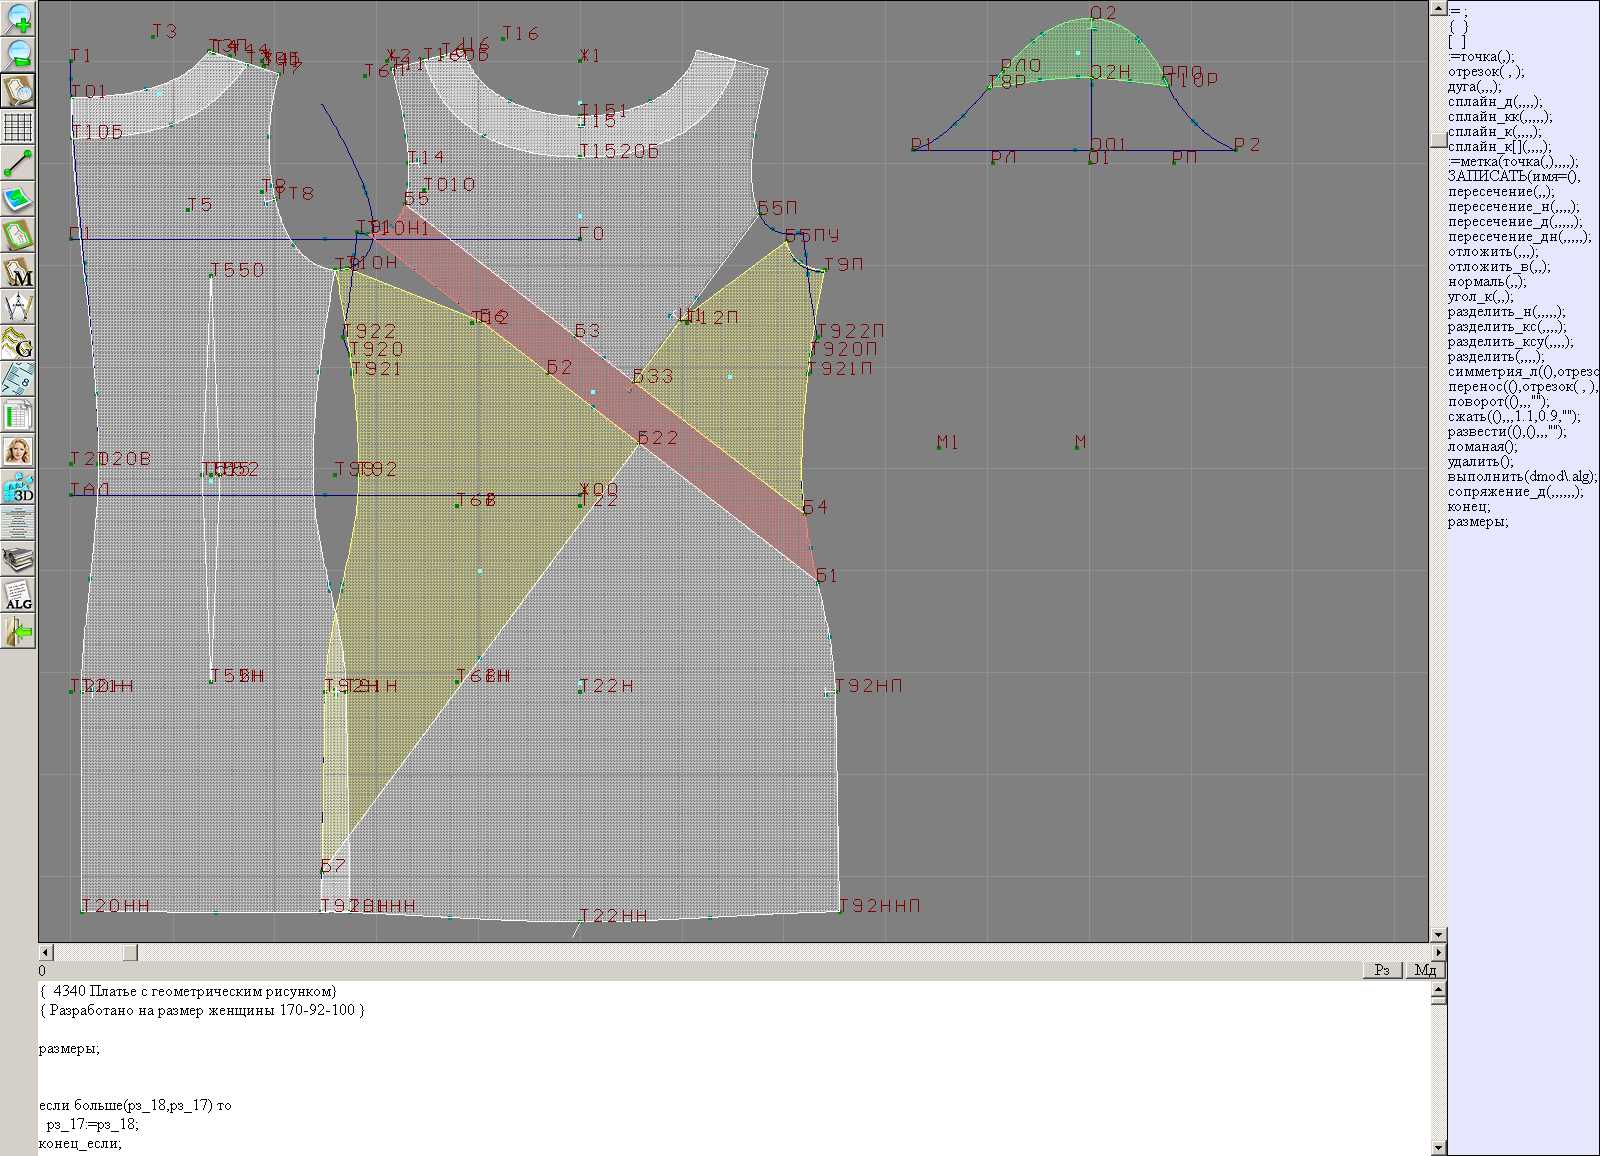The height and width of the screenshot is (1156, 1600).
Task: Open the pattern with M icon
Action: pyautogui.click(x=18, y=272)
